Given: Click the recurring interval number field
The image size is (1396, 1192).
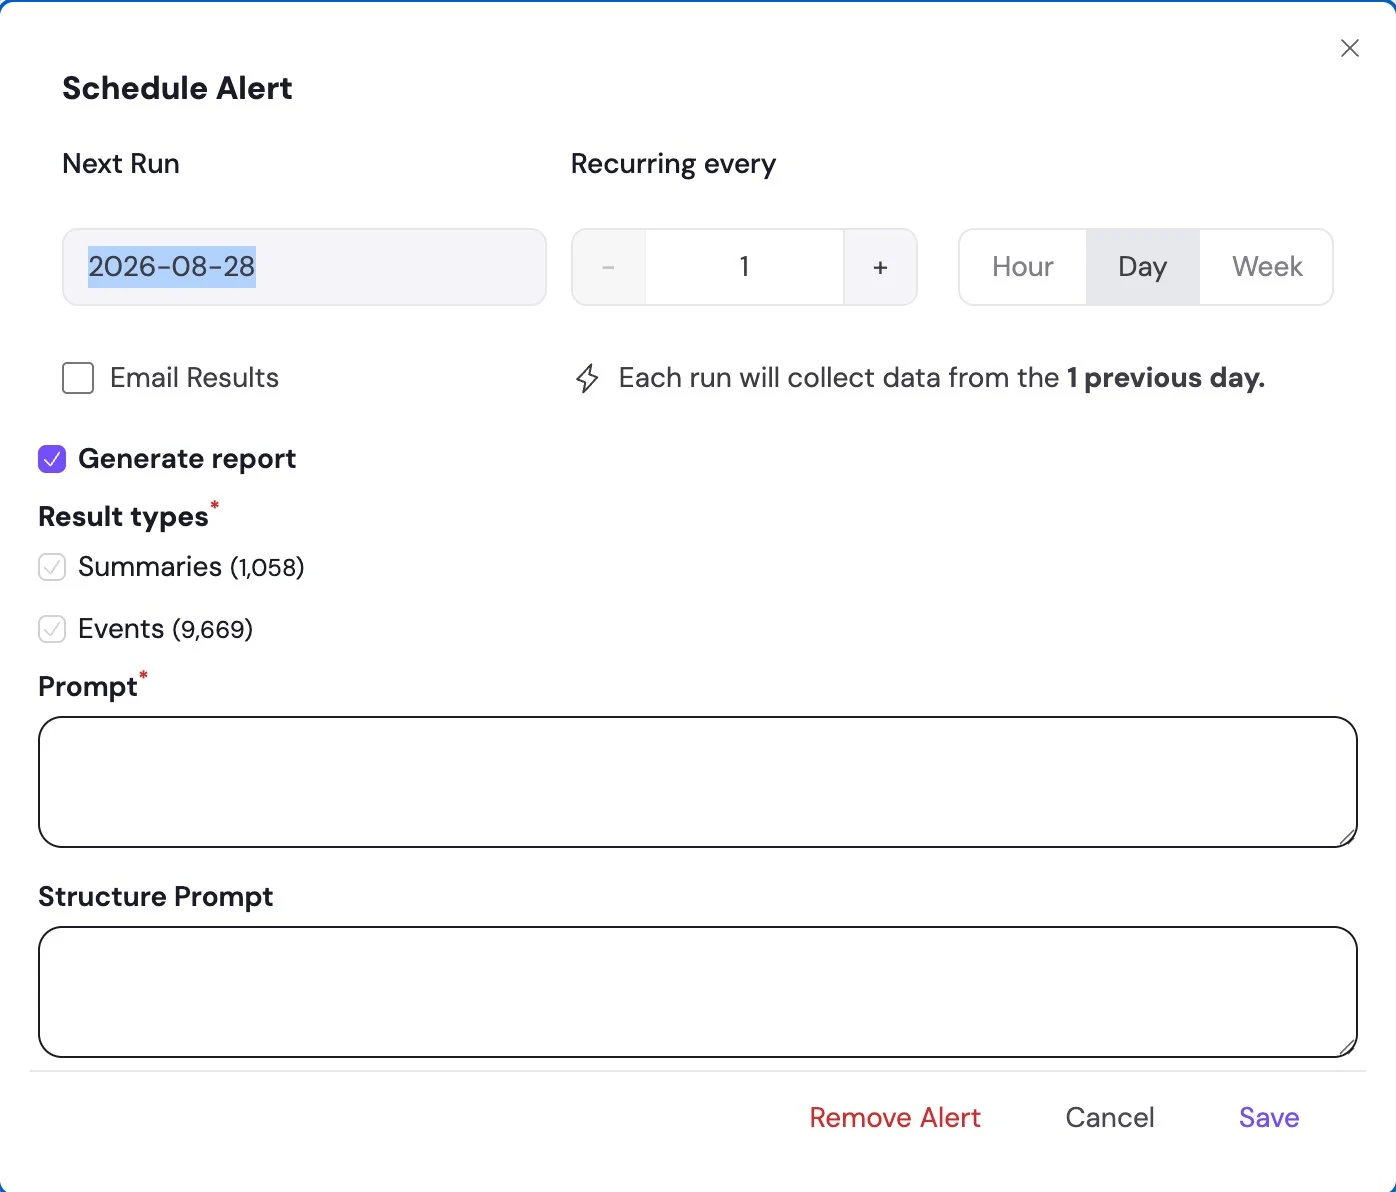Looking at the screenshot, I should coord(745,267).
